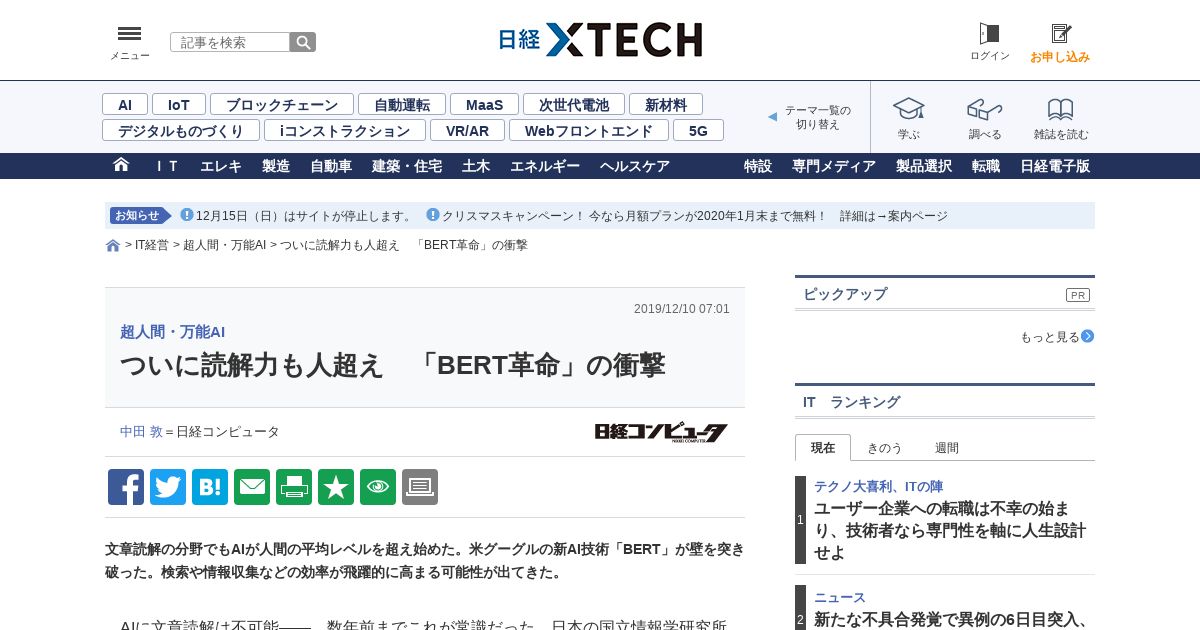This screenshot has width=1200, height=630.
Task: Click the gray article-list icon
Action: tap(420, 487)
